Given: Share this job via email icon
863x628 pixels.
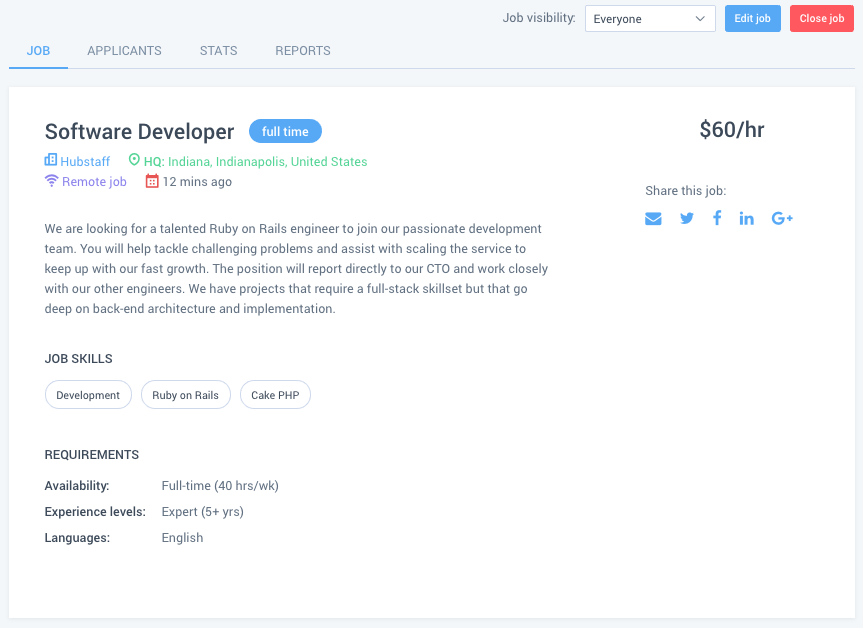Looking at the screenshot, I should (653, 219).
